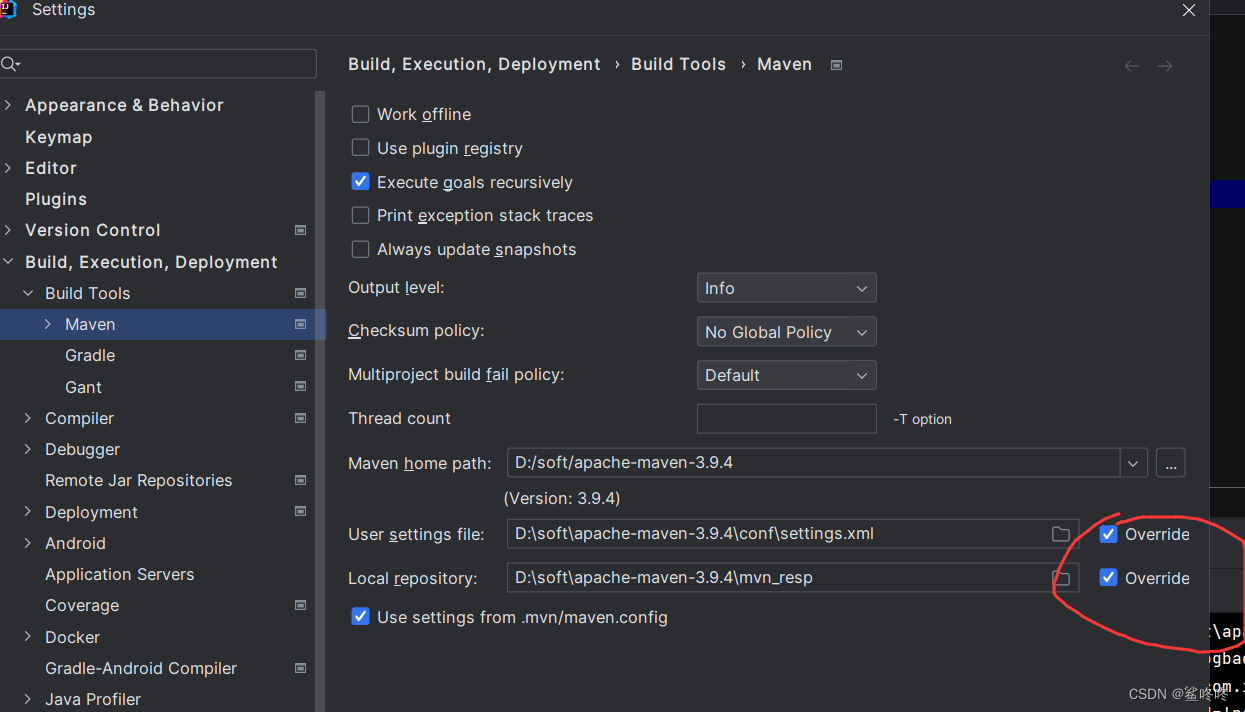Click the back navigation arrow
Screen dimensions: 1245x712
pyautogui.click(x=1131, y=65)
